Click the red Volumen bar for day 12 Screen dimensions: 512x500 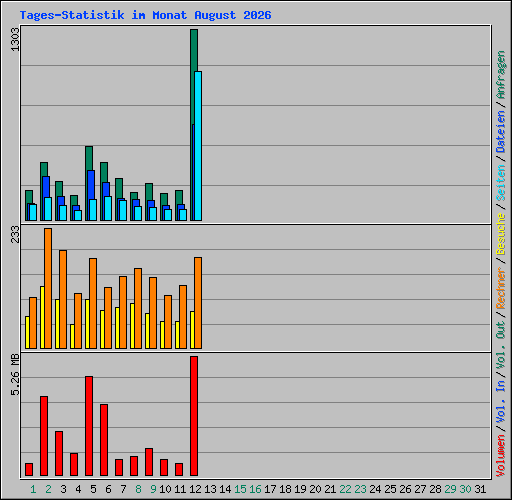(194, 416)
